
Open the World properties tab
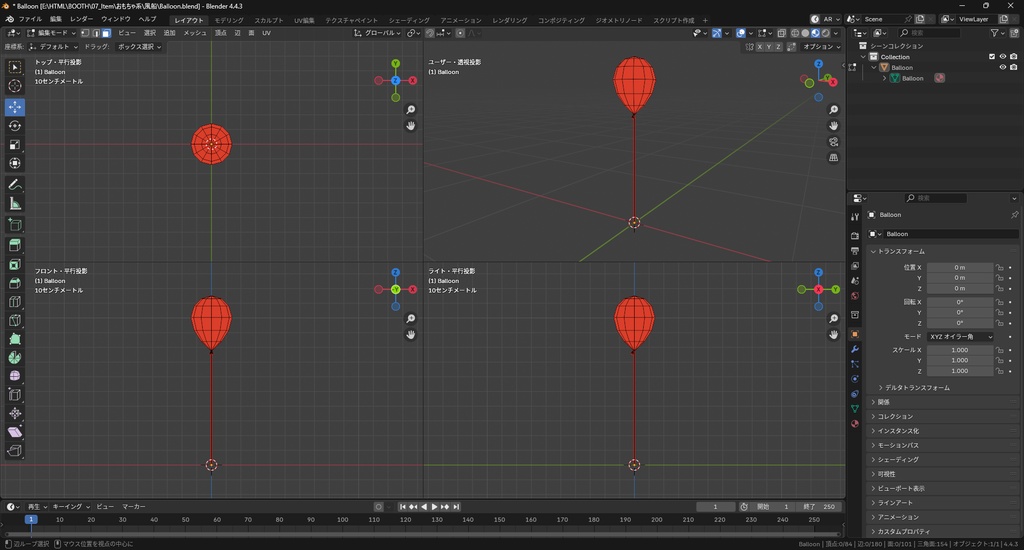point(855,296)
